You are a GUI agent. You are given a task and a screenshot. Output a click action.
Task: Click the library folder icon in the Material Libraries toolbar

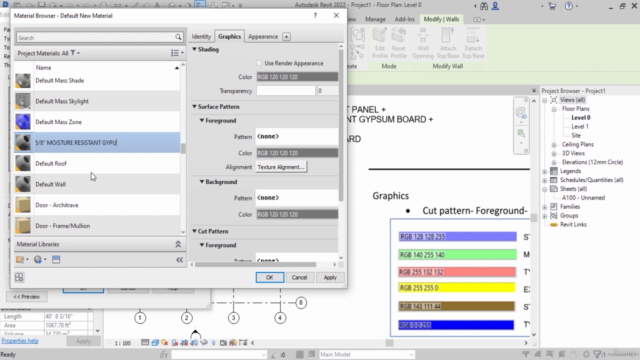[20, 260]
